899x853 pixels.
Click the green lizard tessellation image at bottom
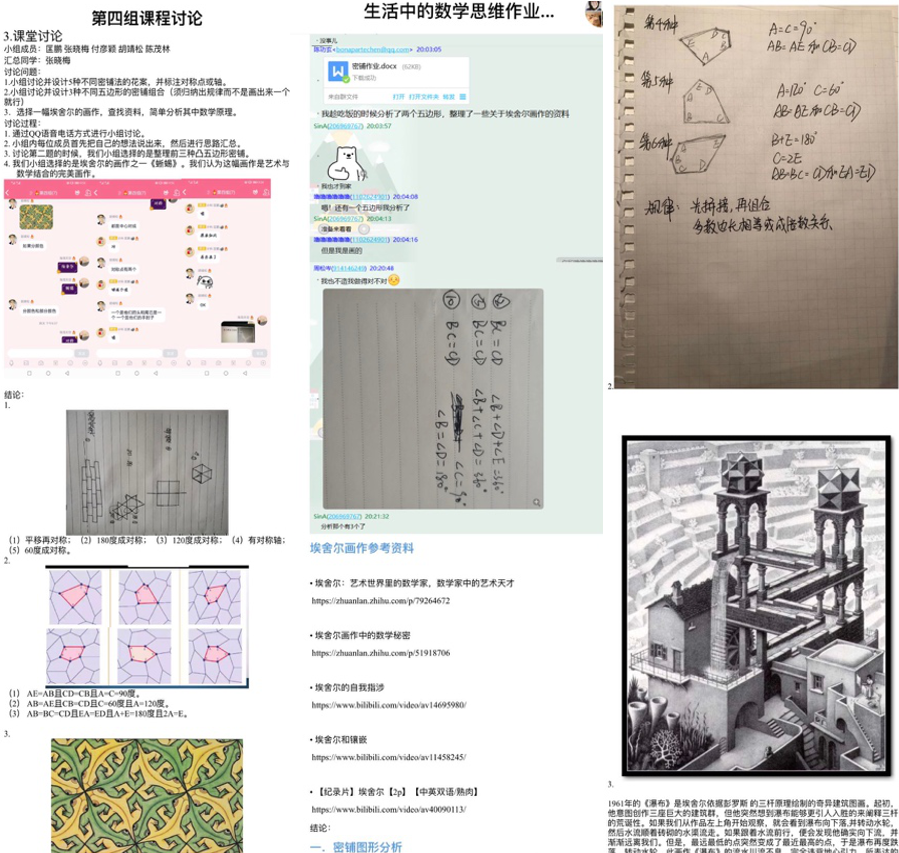tap(146, 795)
